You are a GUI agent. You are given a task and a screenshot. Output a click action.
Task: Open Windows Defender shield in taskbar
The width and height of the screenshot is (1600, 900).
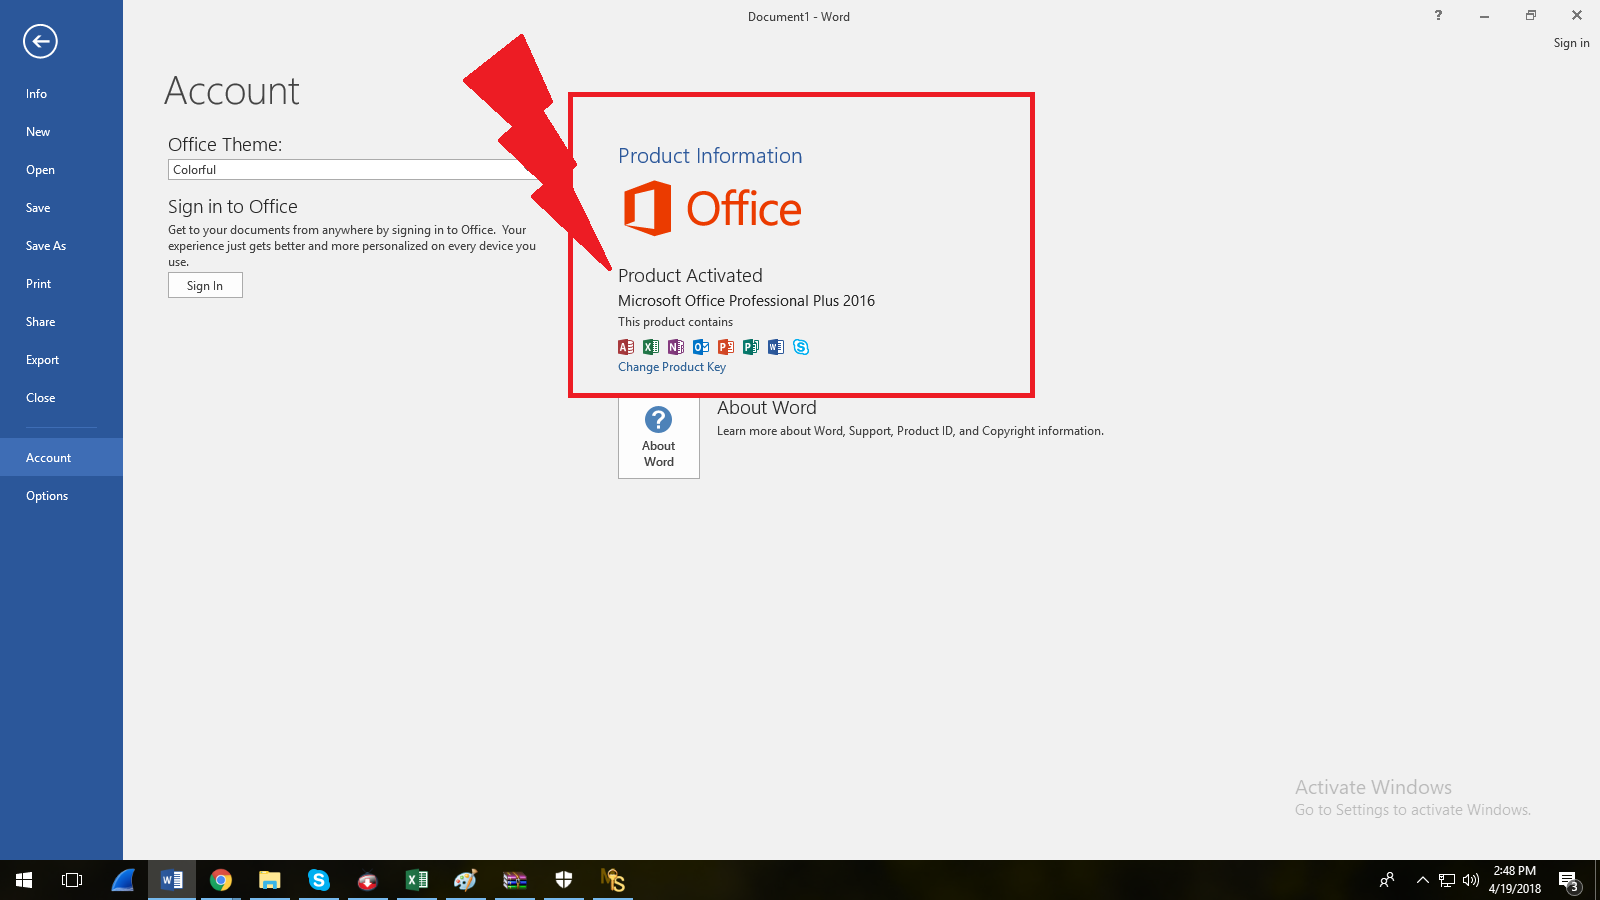(564, 880)
